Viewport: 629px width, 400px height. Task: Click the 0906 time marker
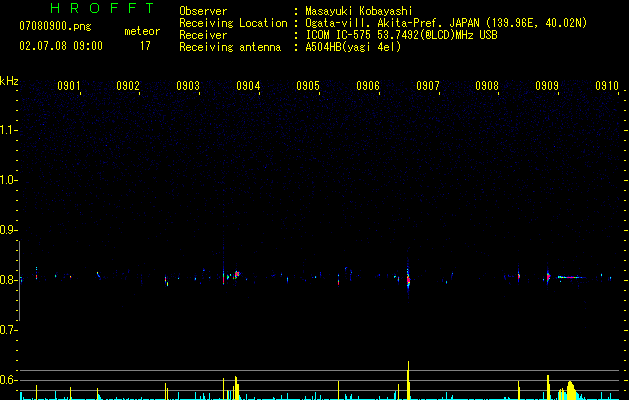tap(368, 86)
